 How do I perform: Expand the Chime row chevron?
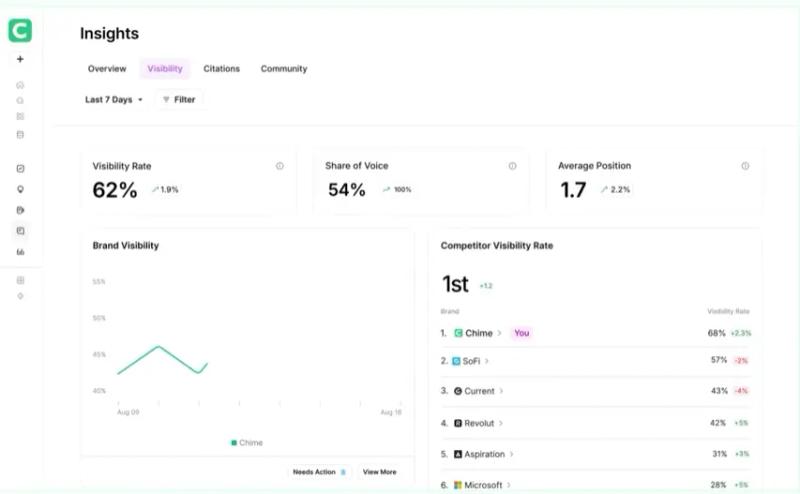tap(499, 333)
